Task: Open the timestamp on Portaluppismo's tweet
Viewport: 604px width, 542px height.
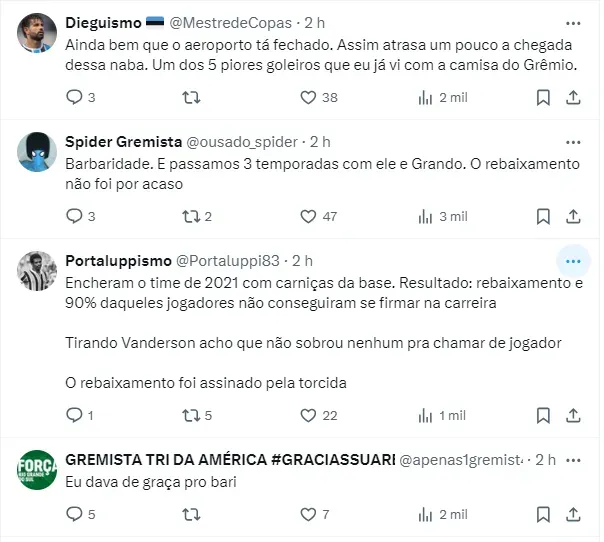Action: tap(302, 261)
